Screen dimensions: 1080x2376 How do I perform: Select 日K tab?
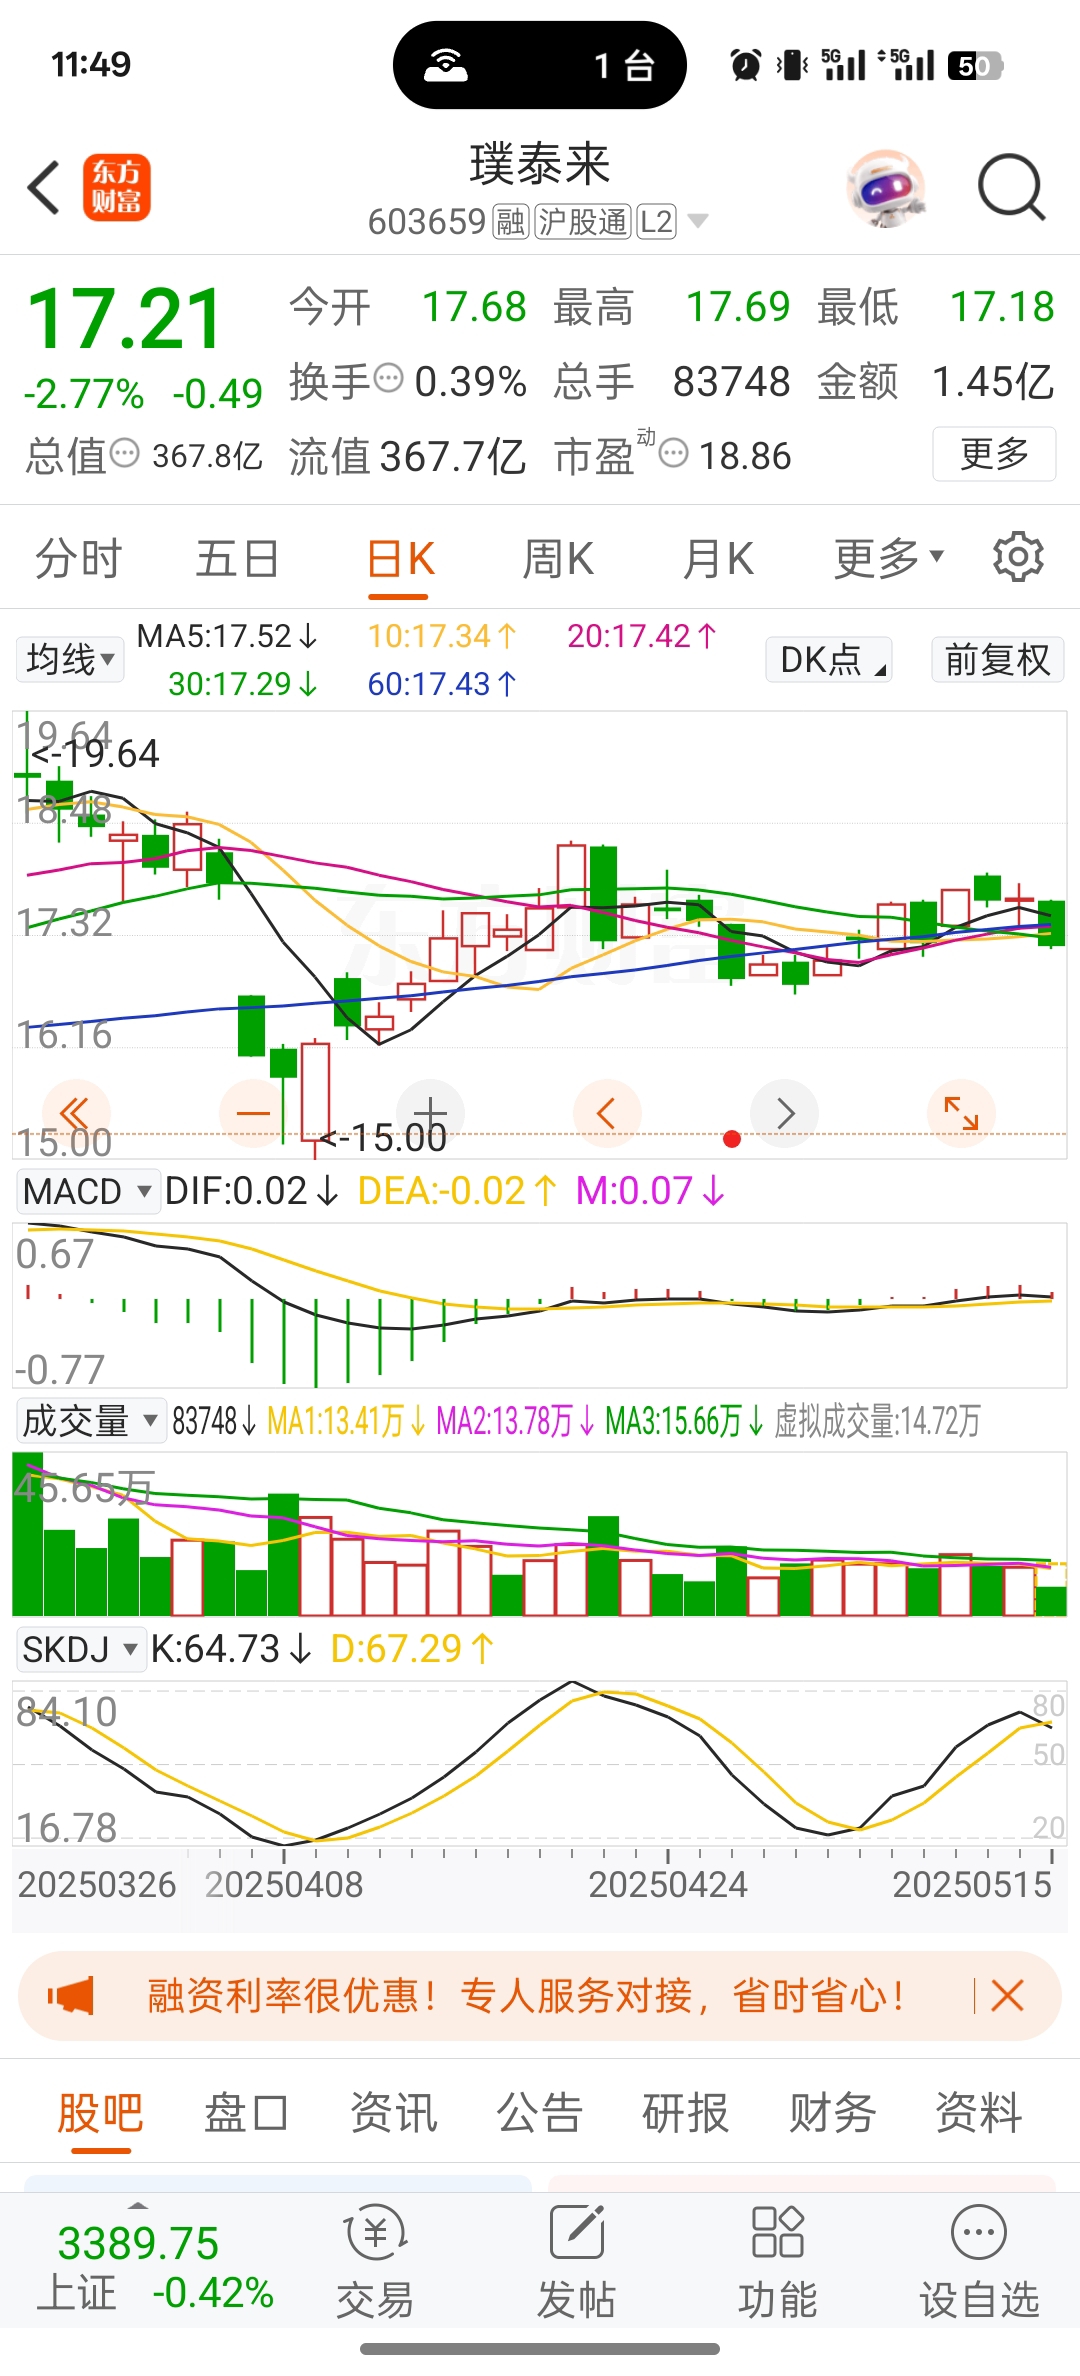click(400, 557)
